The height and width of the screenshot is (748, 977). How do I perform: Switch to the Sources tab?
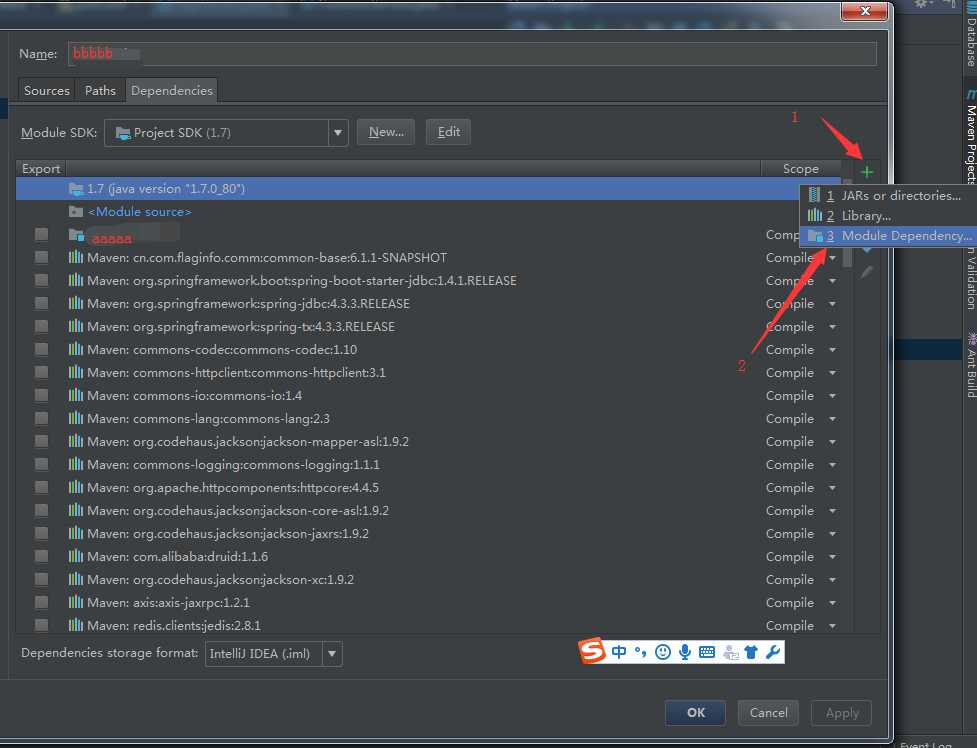(x=47, y=90)
